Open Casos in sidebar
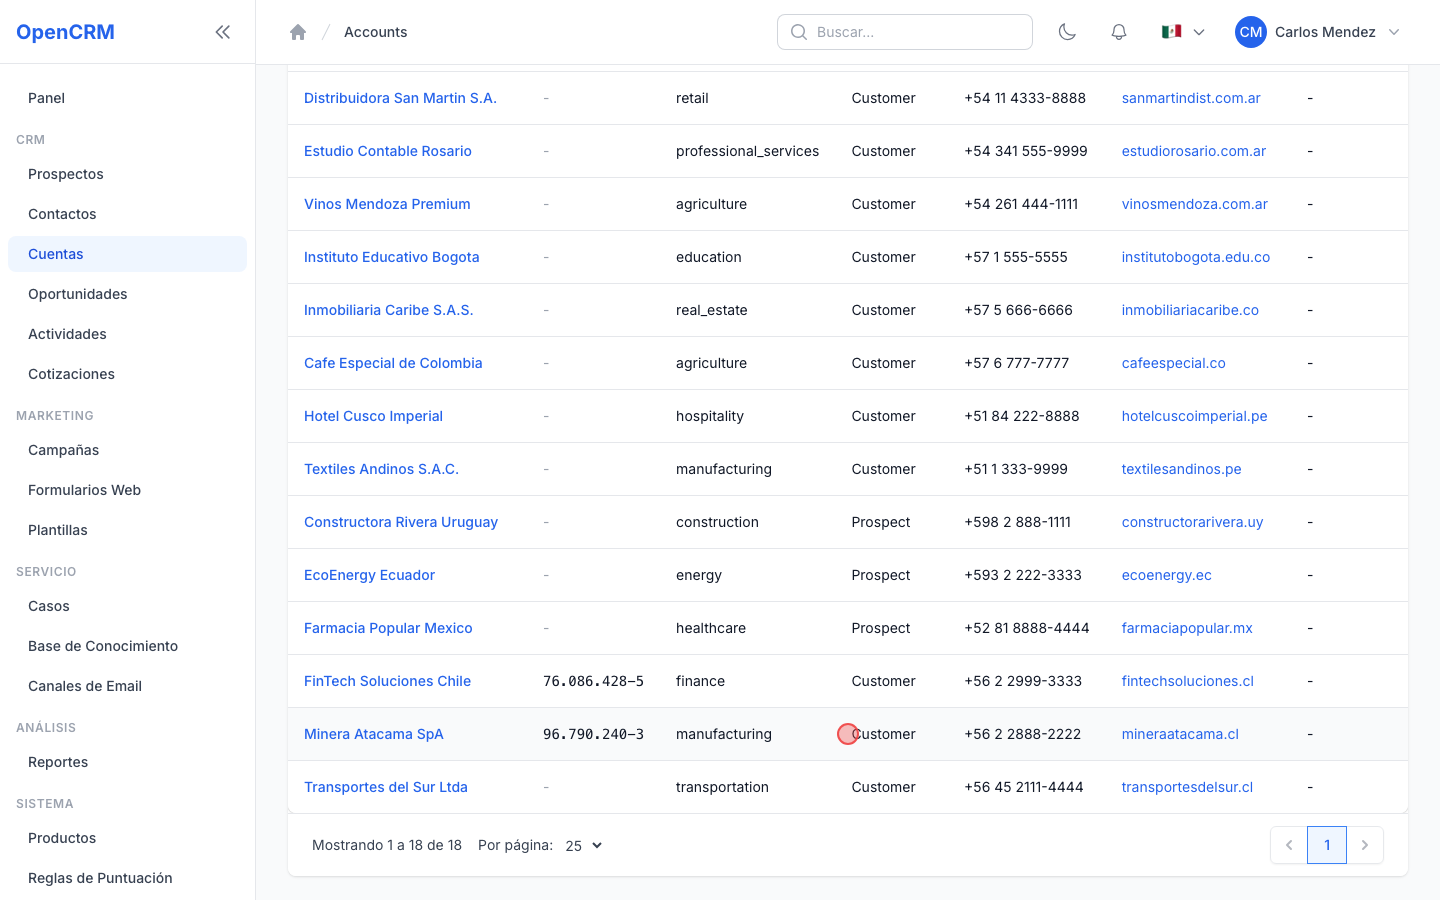The width and height of the screenshot is (1440, 900). tap(127, 606)
